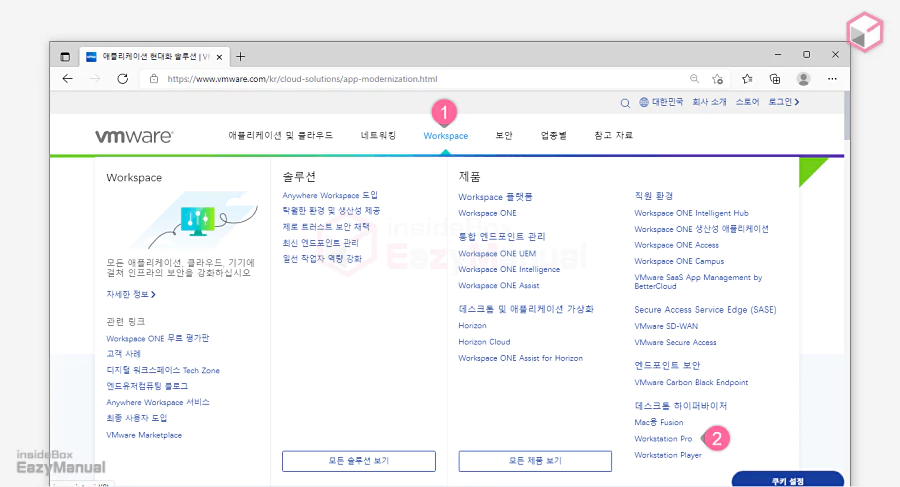Open VMware SD-WAN link
The image size is (900, 487).
click(666, 326)
